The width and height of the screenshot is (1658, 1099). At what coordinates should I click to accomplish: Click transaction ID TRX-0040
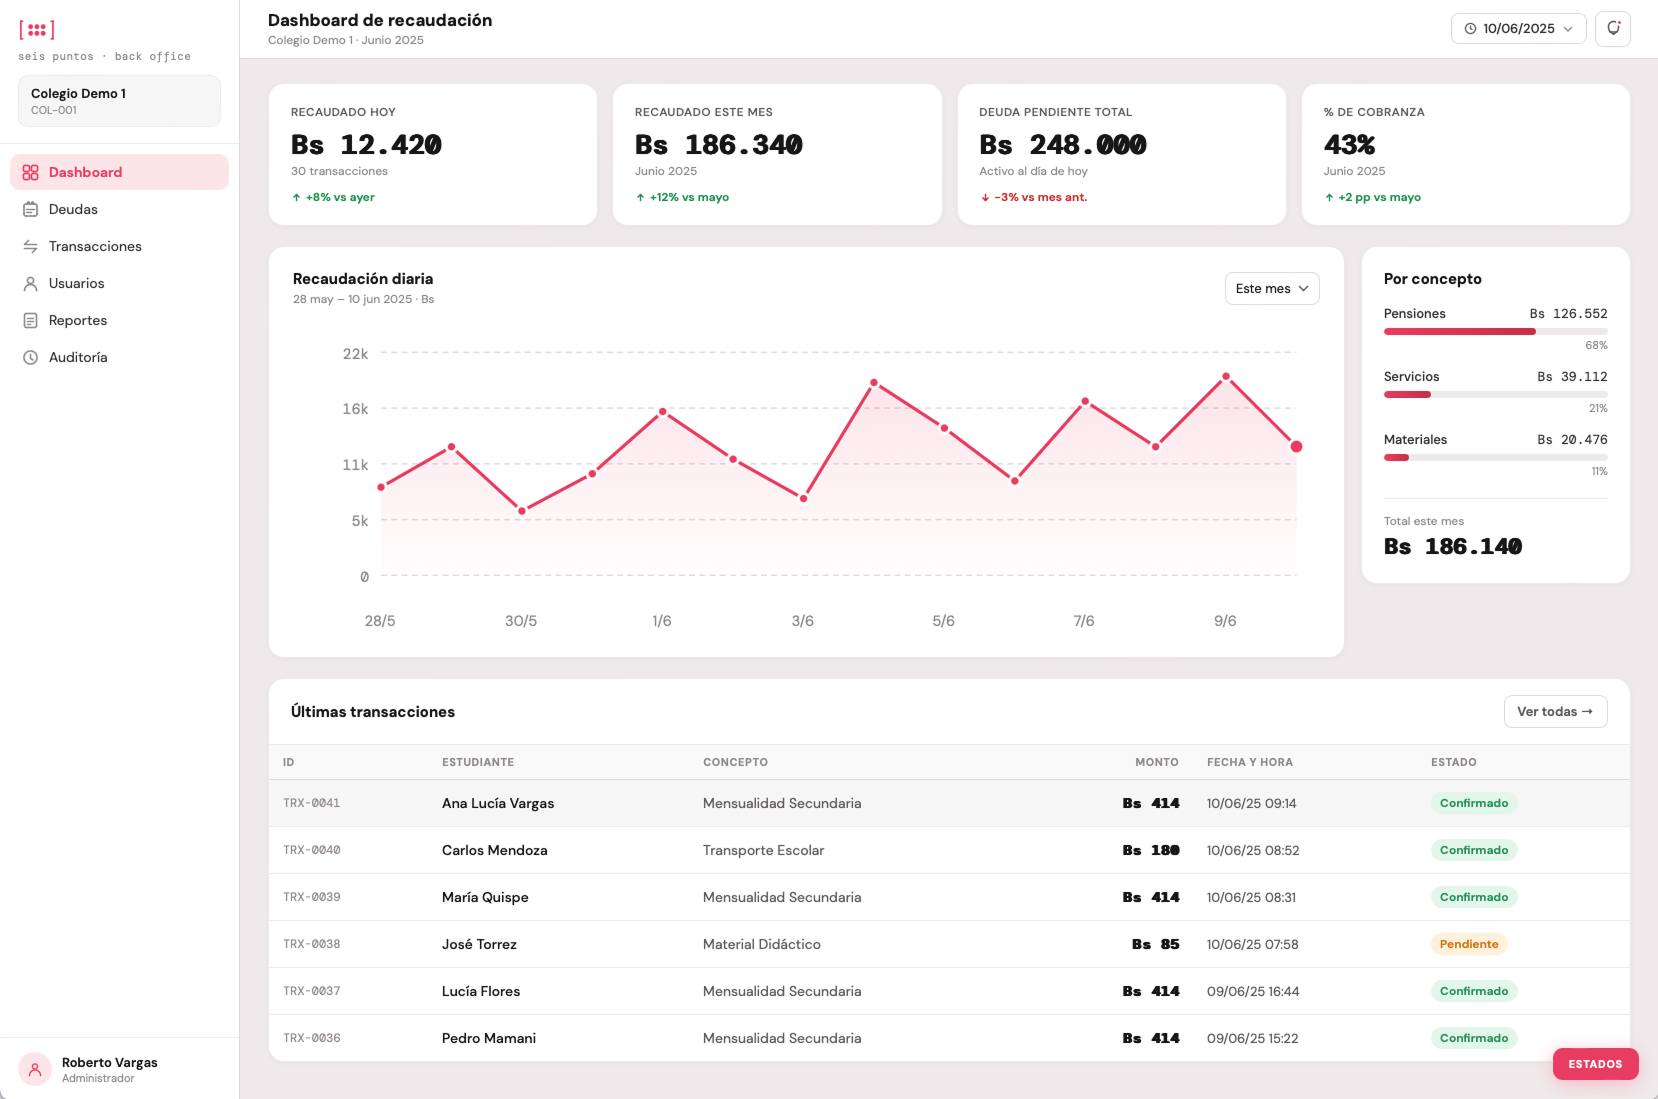312,850
